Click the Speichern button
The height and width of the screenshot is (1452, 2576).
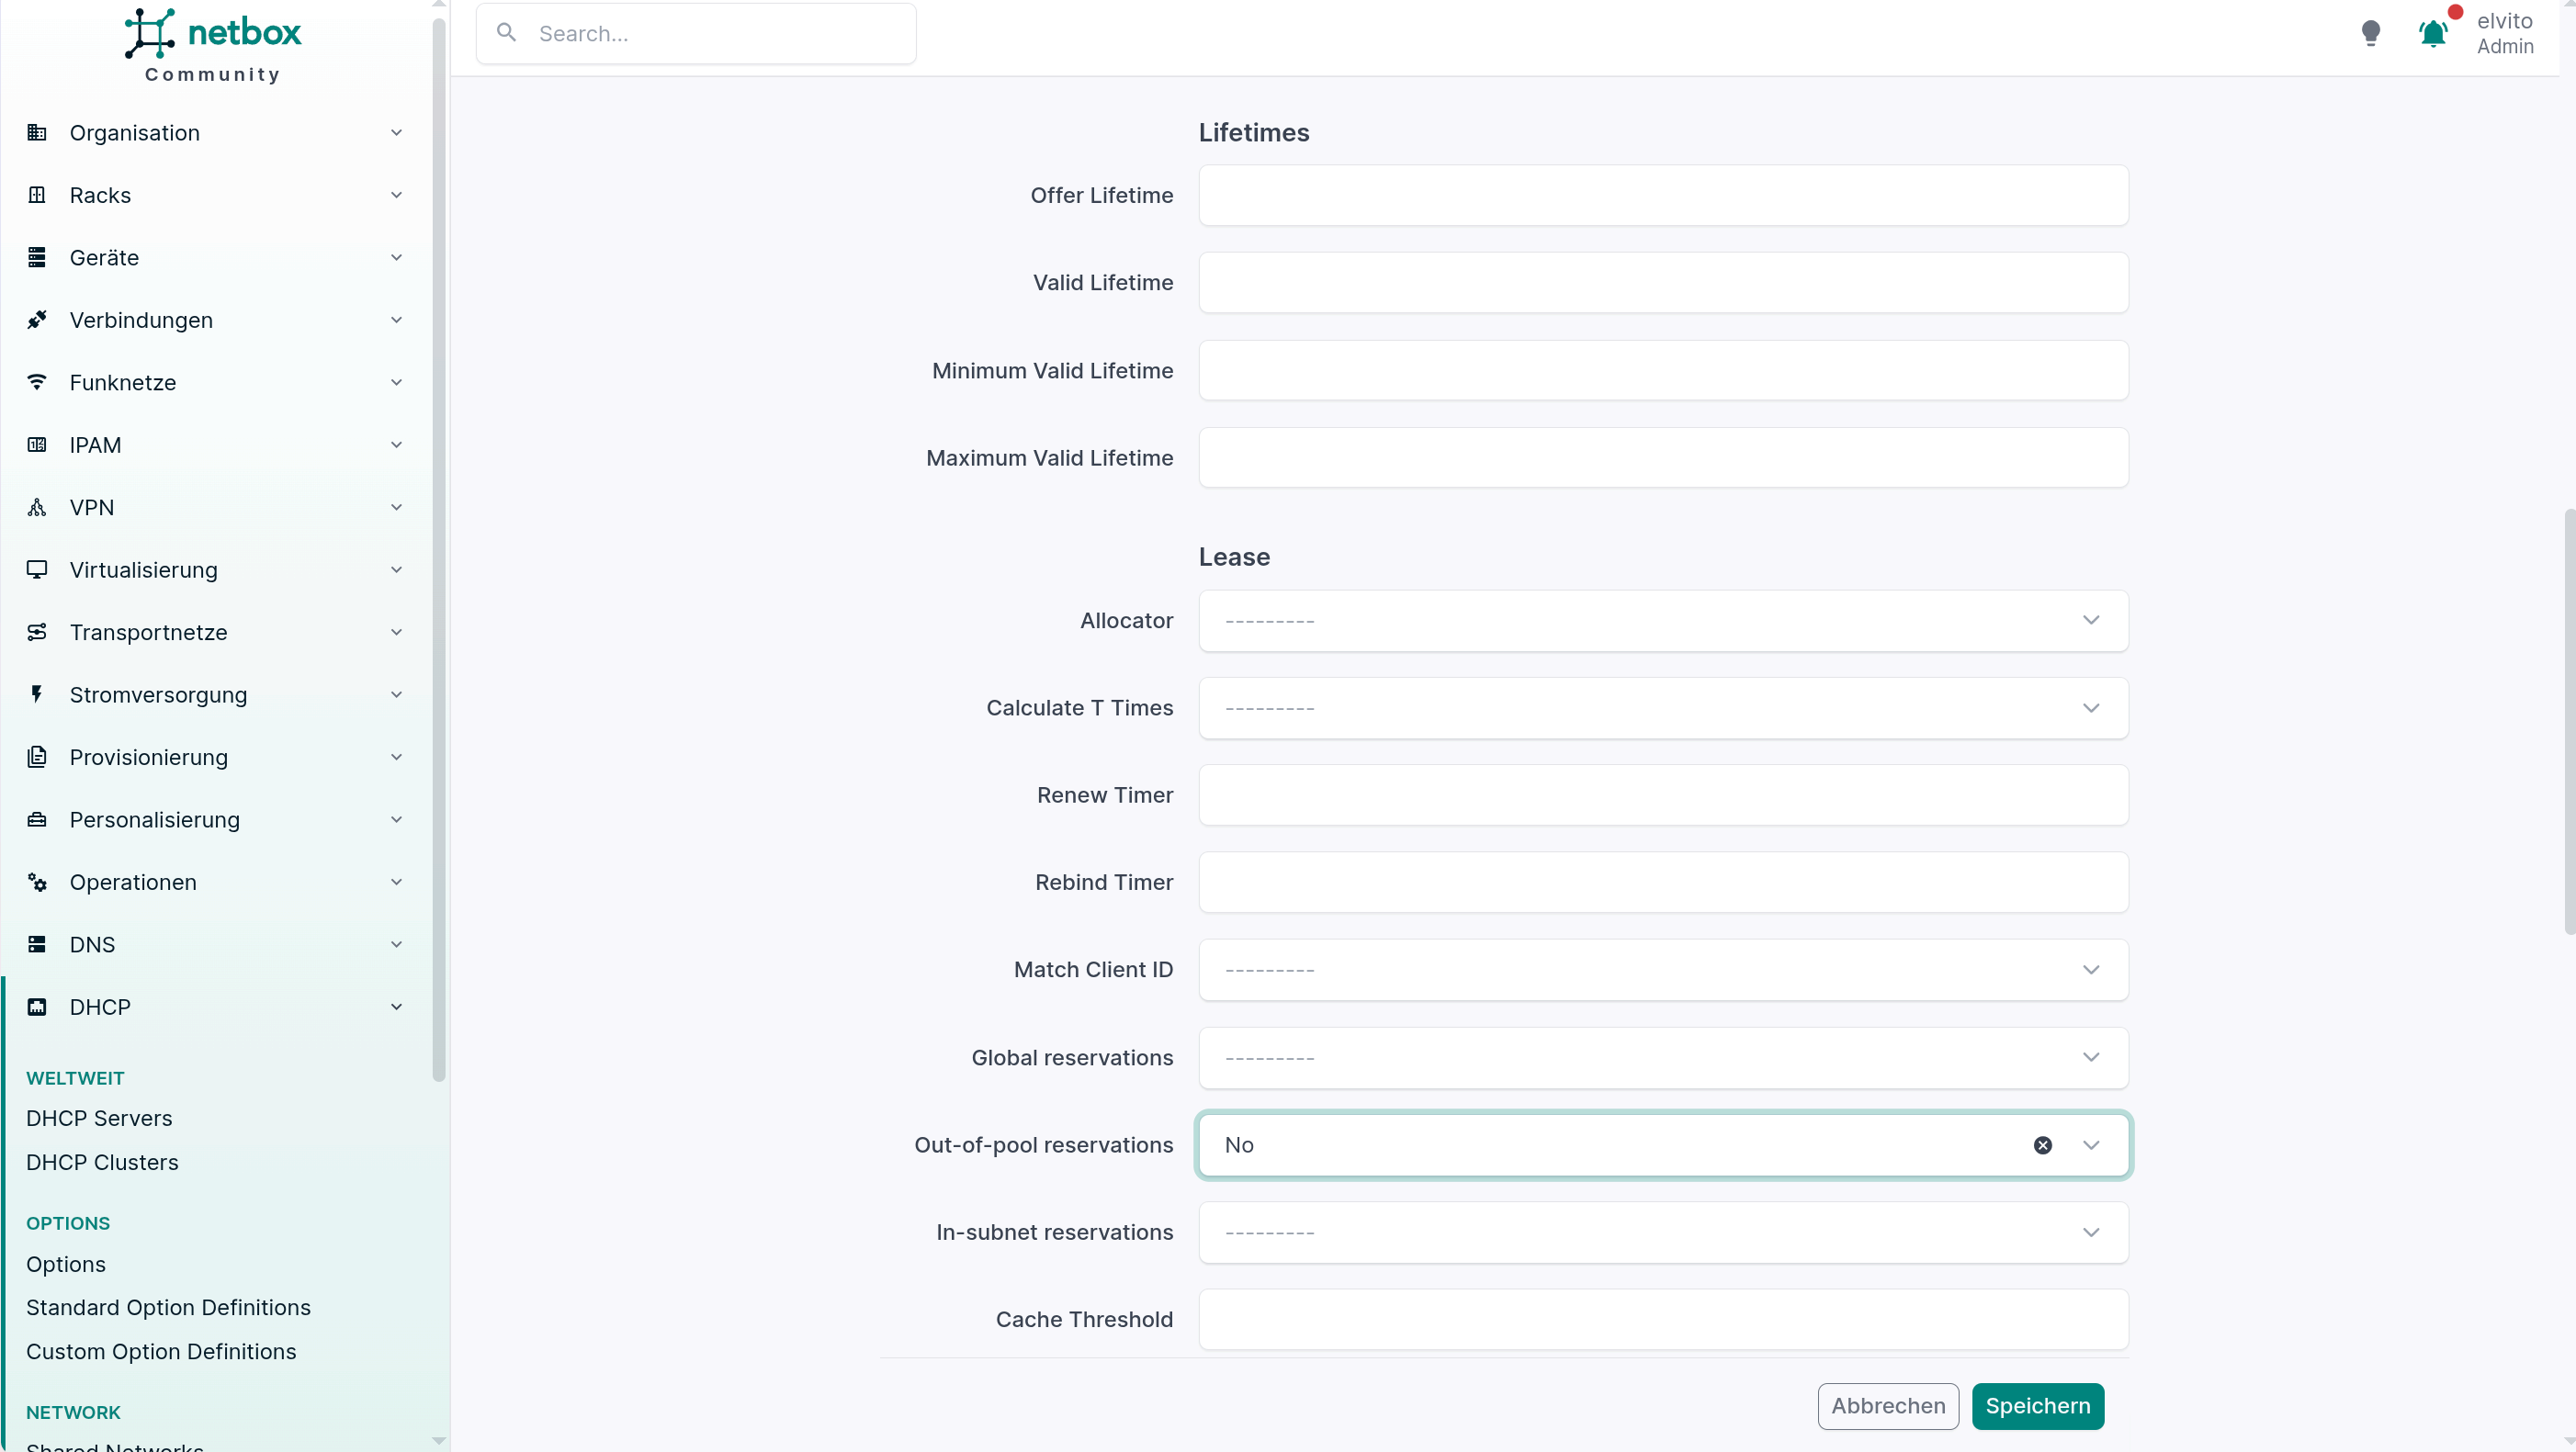[x=2038, y=1406]
